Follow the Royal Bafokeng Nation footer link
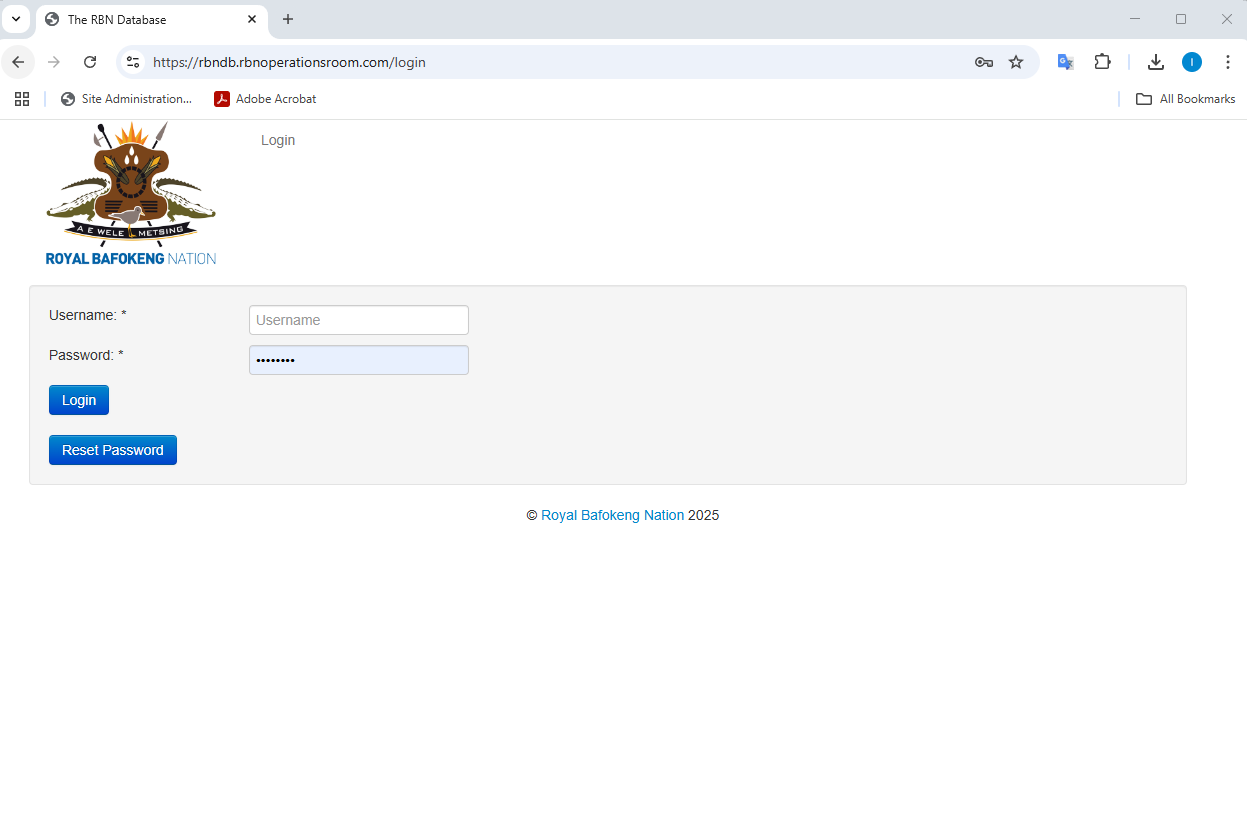This screenshot has height=820, width=1247. click(x=612, y=516)
